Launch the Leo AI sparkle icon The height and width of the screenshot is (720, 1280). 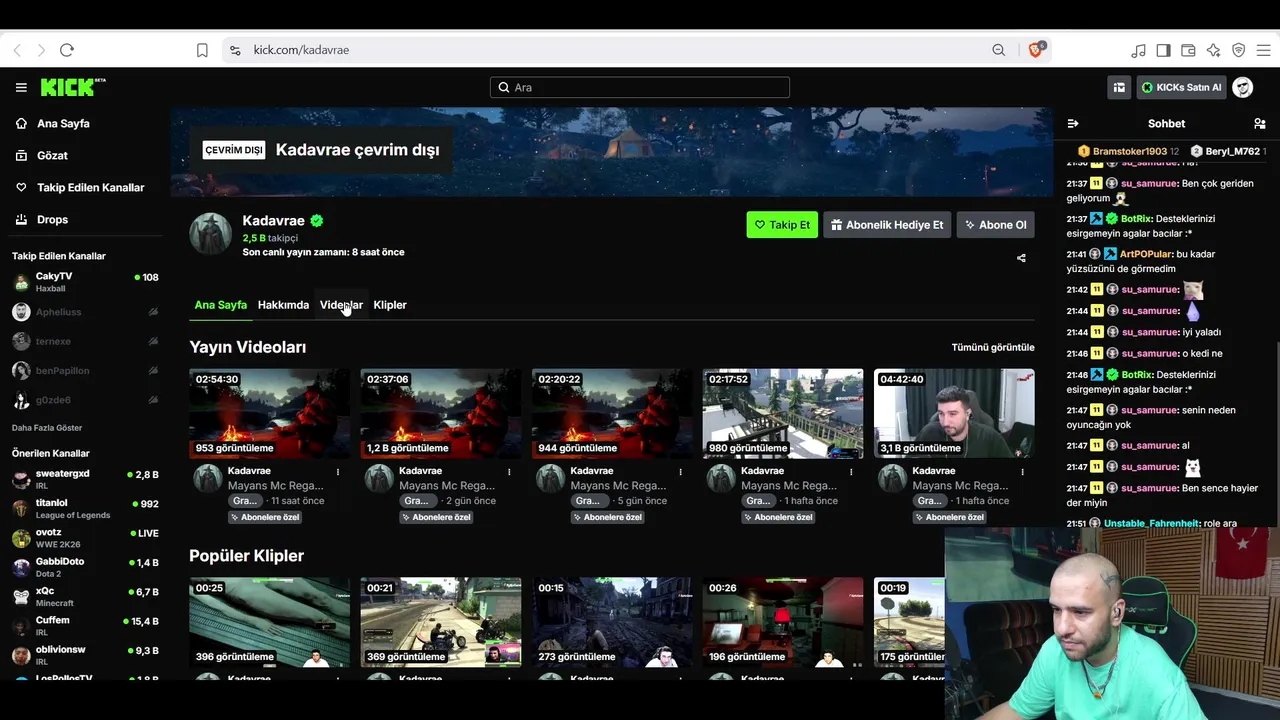coord(1213,50)
